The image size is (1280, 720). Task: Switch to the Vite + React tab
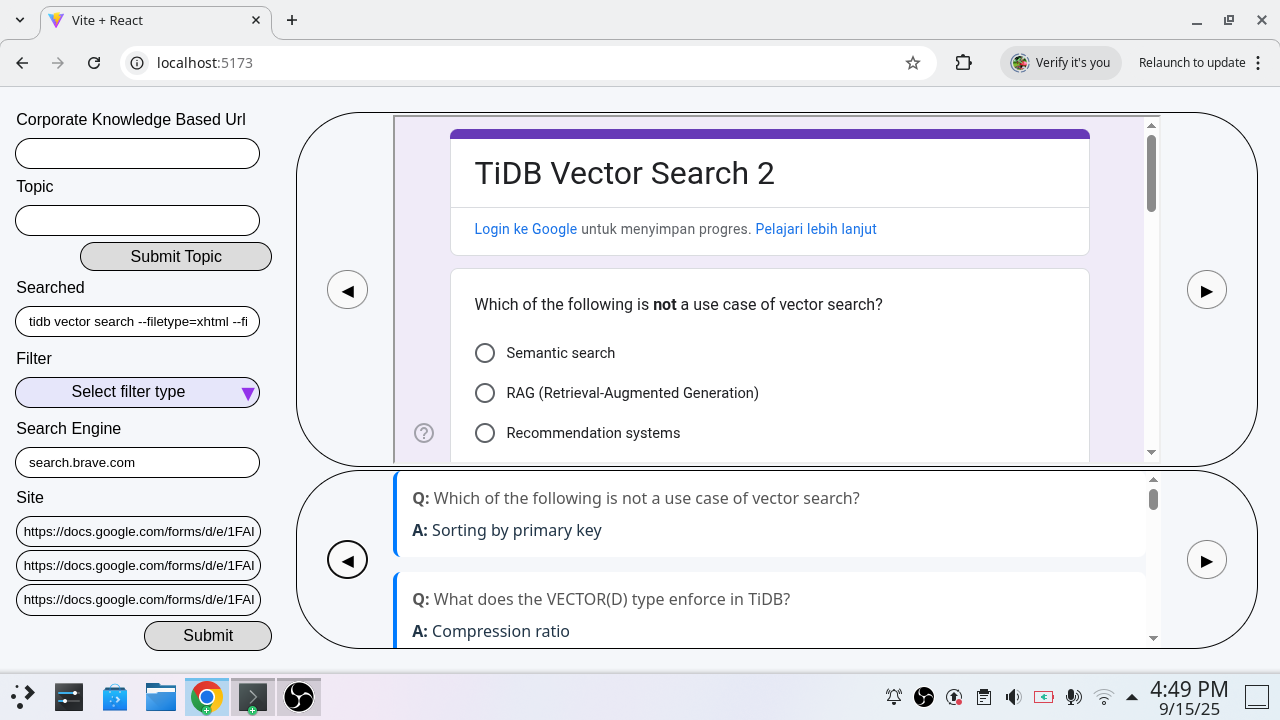coord(156,20)
